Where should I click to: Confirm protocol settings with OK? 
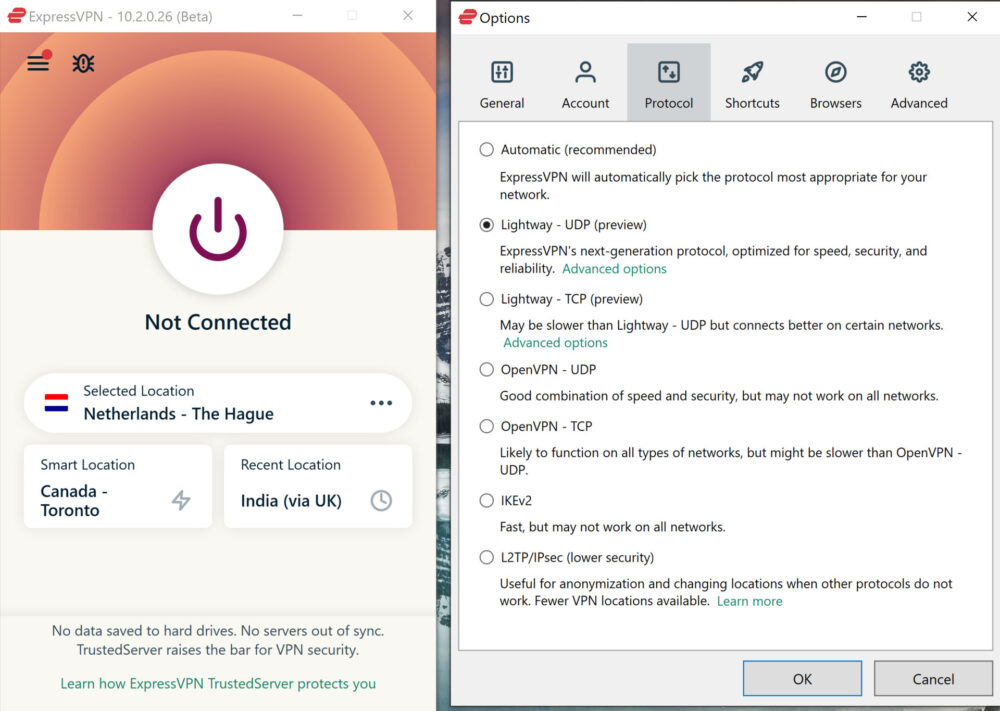tap(801, 678)
